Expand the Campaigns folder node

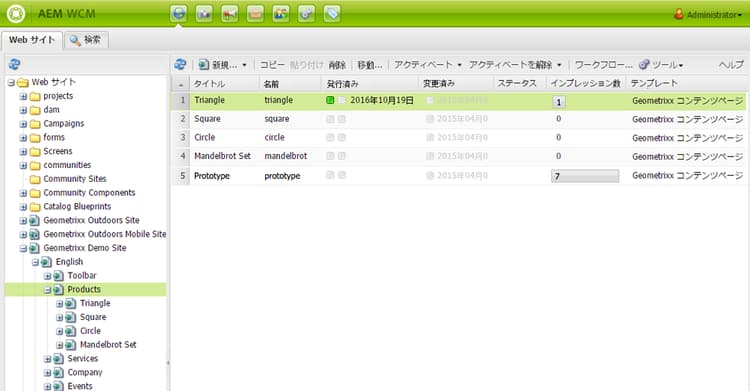[23, 124]
